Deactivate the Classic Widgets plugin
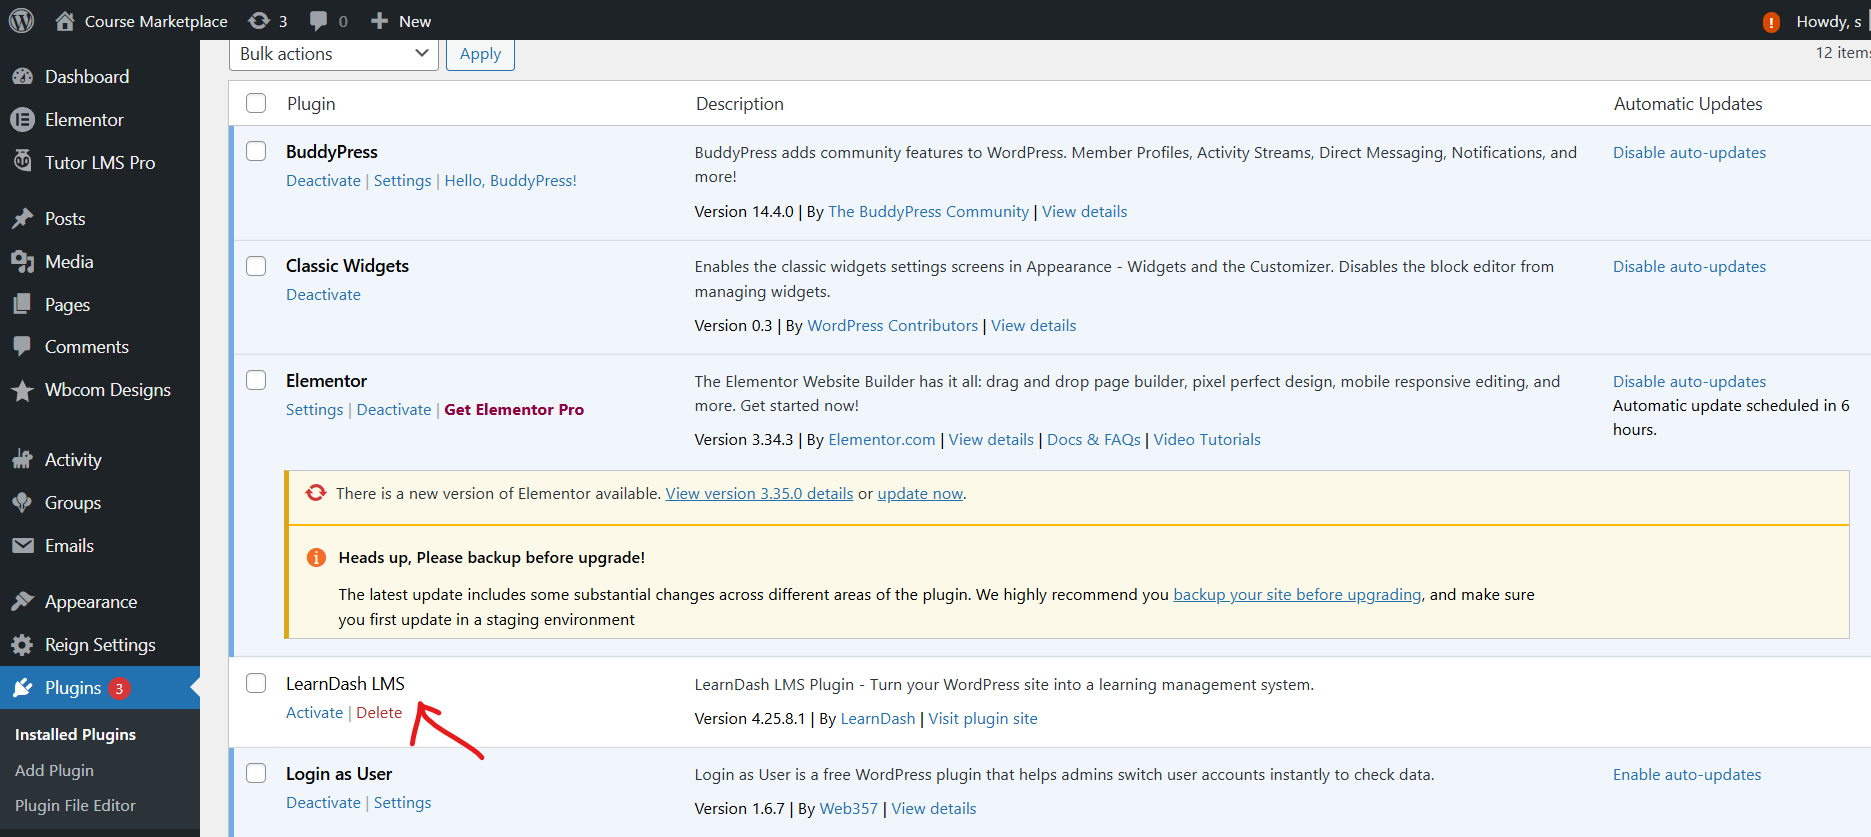 coord(323,295)
